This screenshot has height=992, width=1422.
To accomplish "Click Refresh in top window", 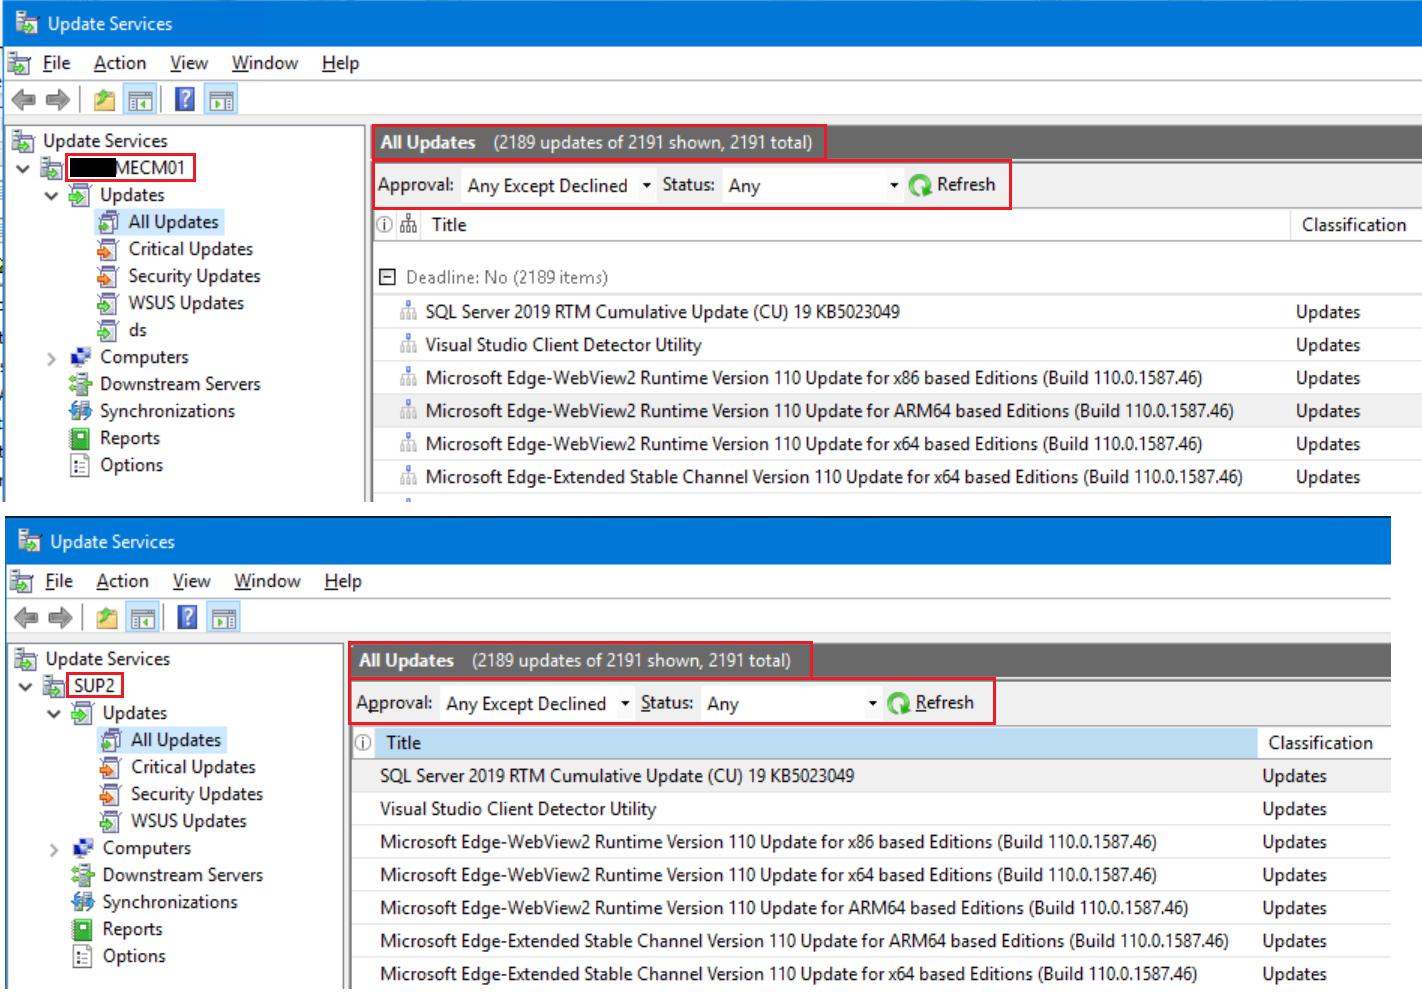I will tap(952, 185).
